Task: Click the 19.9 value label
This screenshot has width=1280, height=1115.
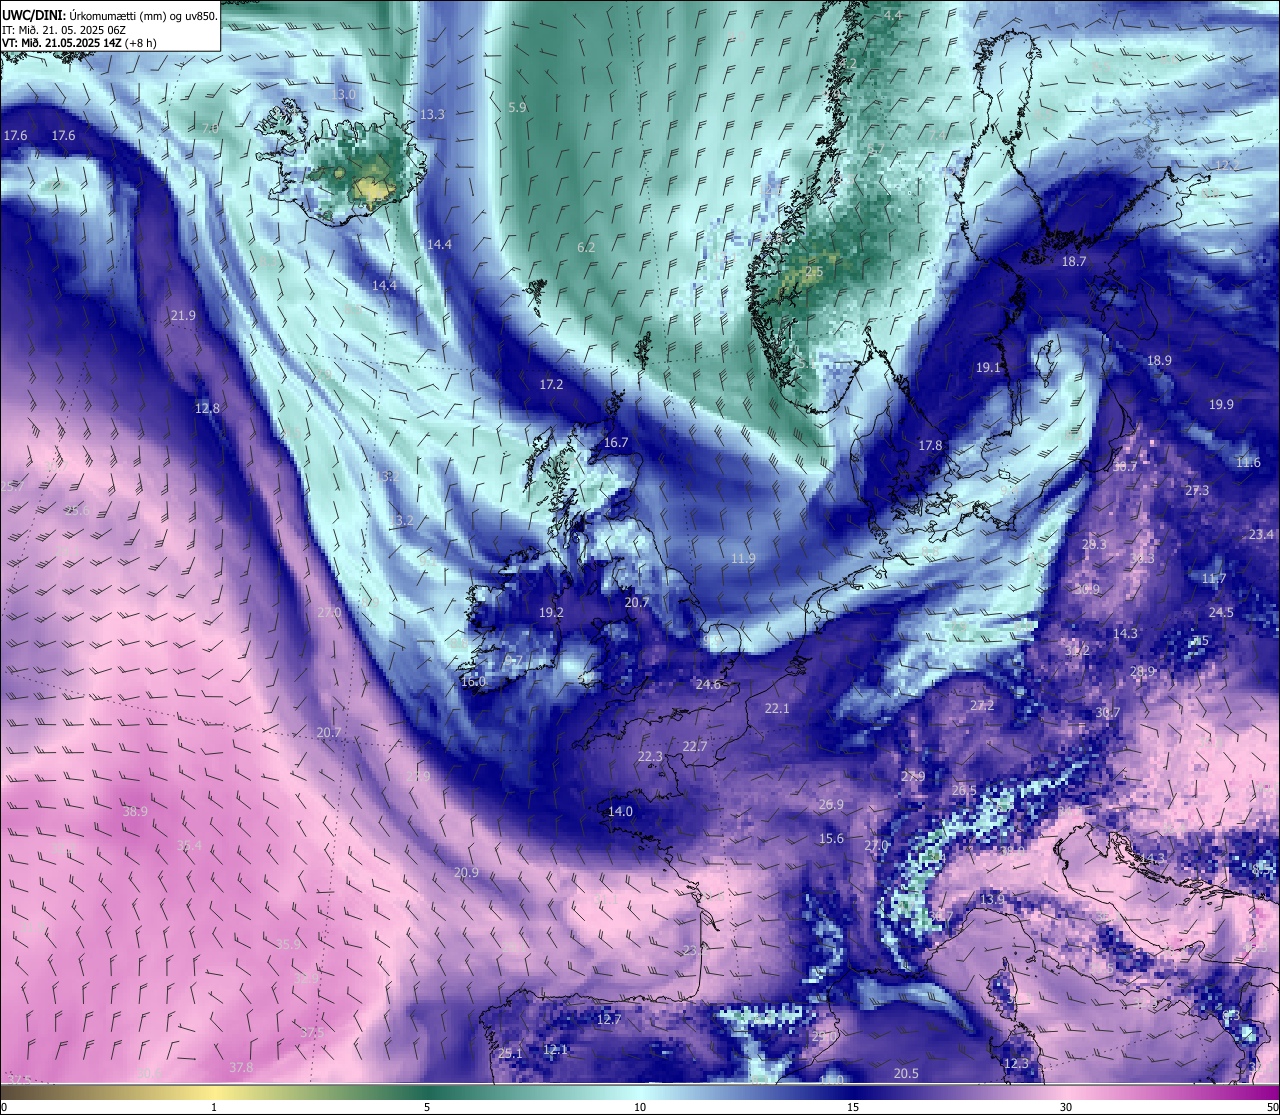Action: [x=1221, y=404]
